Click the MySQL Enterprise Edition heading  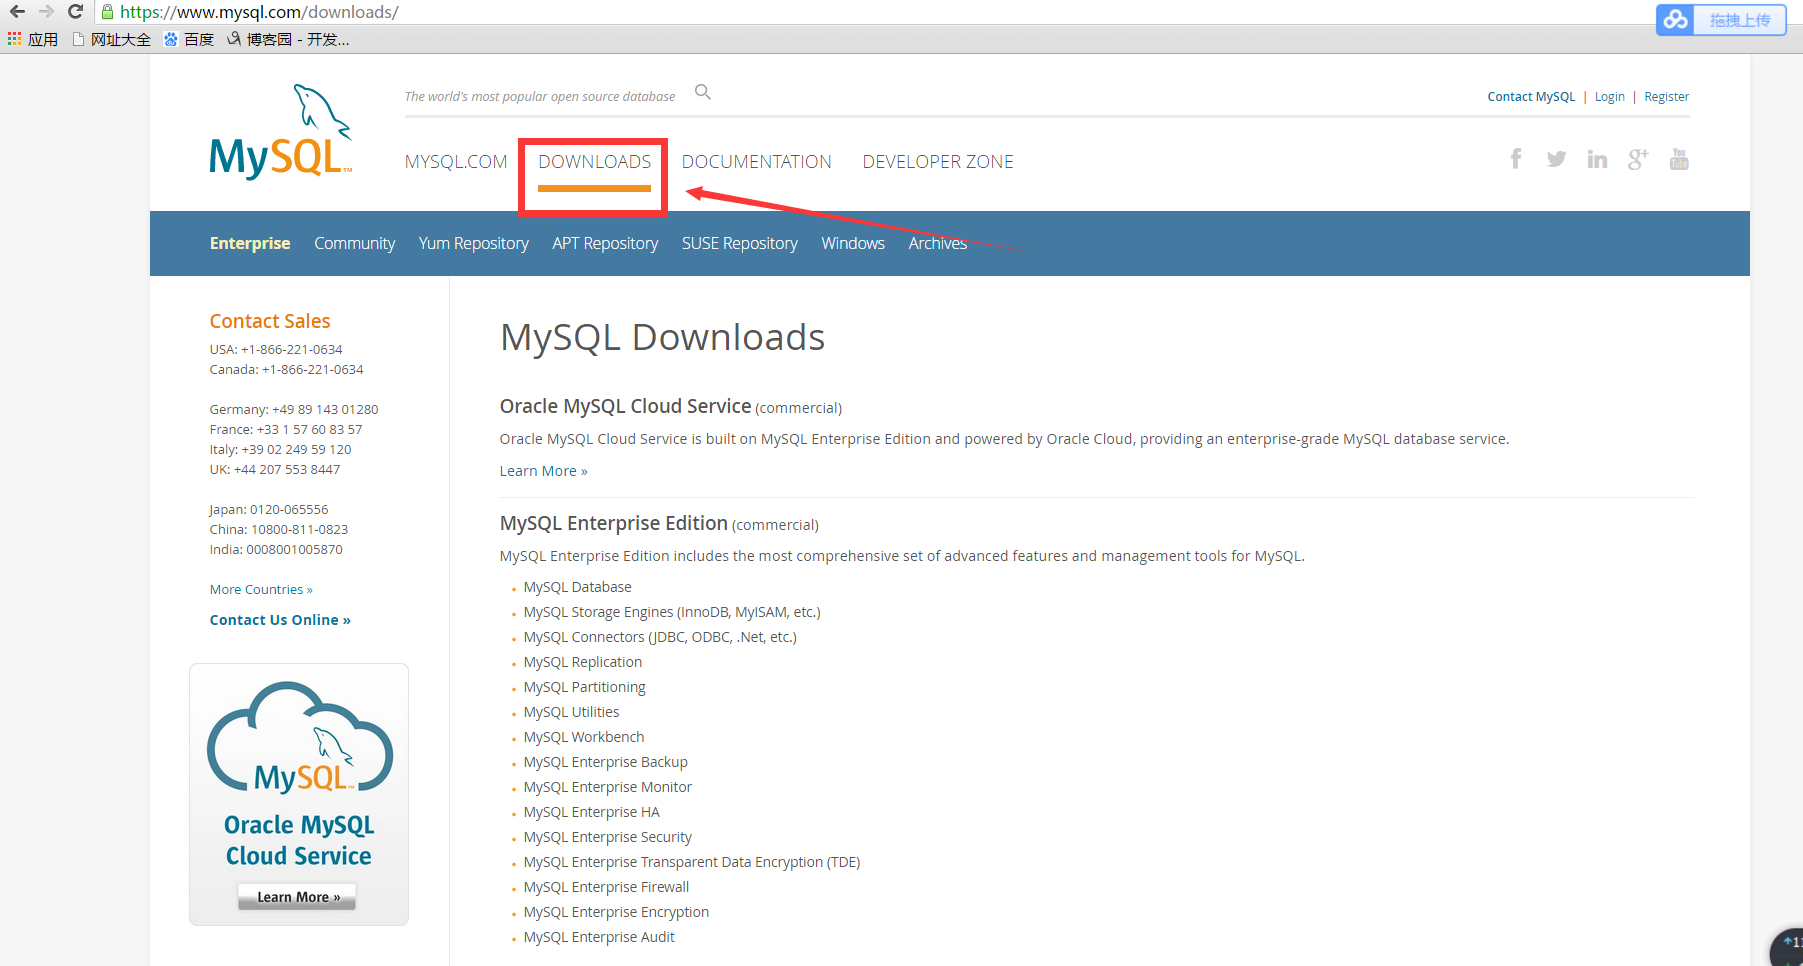pyautogui.click(x=614, y=523)
